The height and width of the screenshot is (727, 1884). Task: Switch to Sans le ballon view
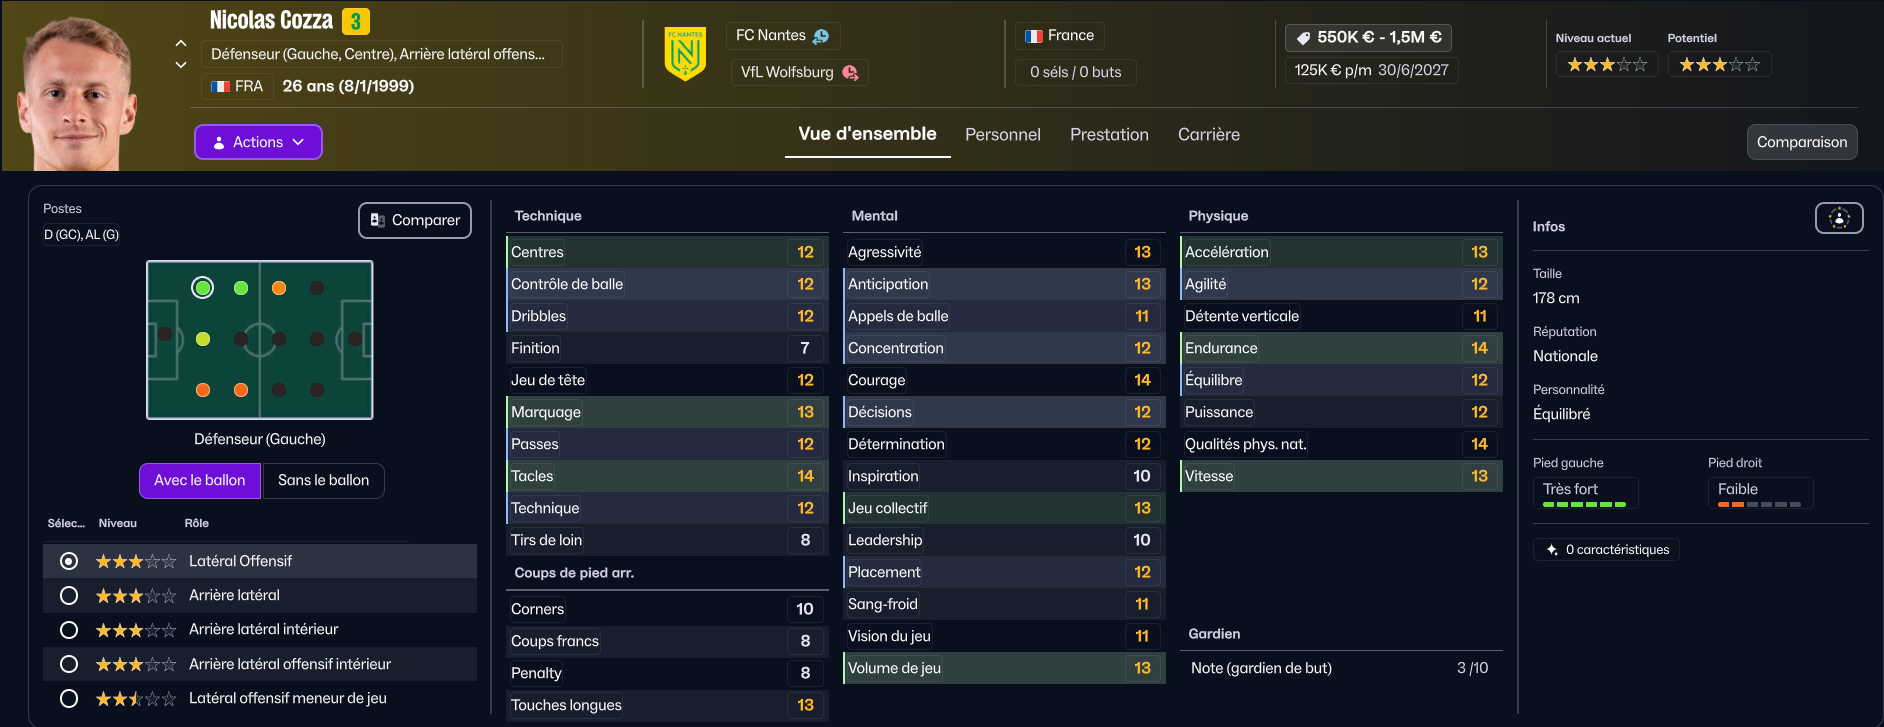[323, 481]
